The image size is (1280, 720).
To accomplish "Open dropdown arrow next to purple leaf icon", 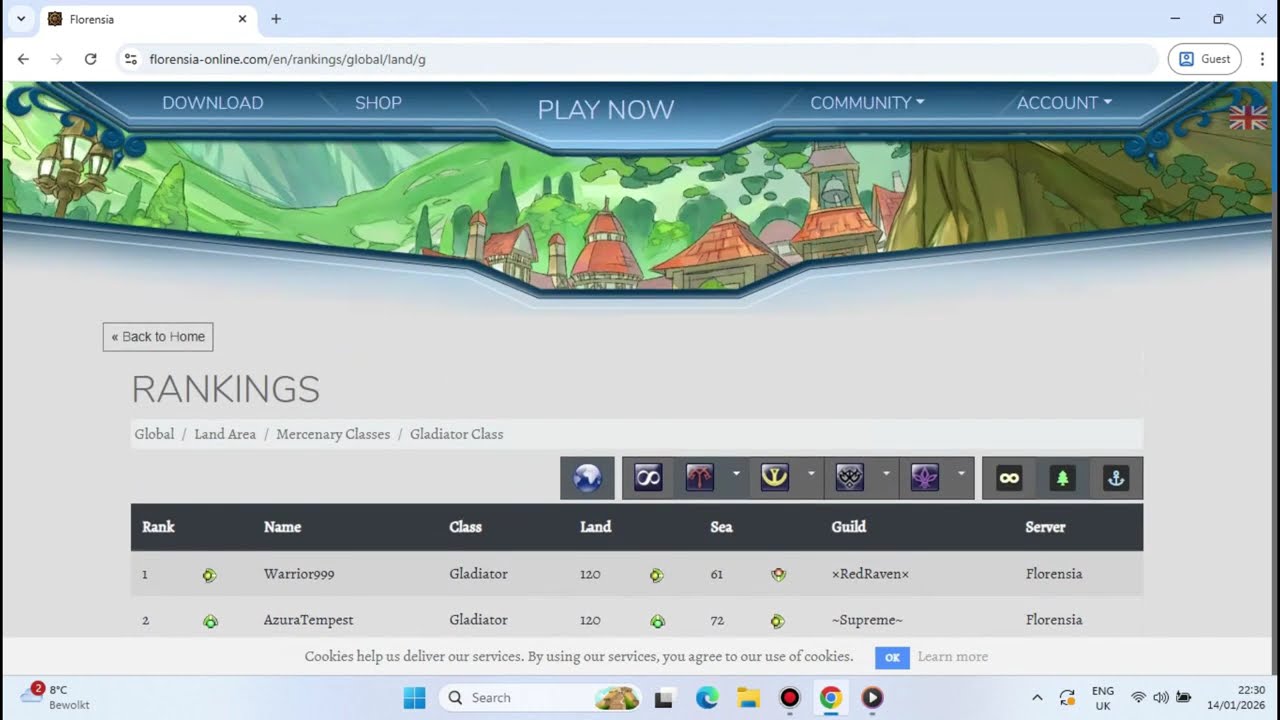I will point(961,474).
